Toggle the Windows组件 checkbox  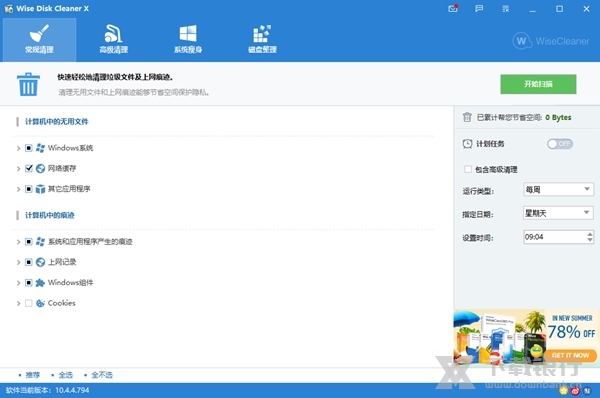pos(29,283)
